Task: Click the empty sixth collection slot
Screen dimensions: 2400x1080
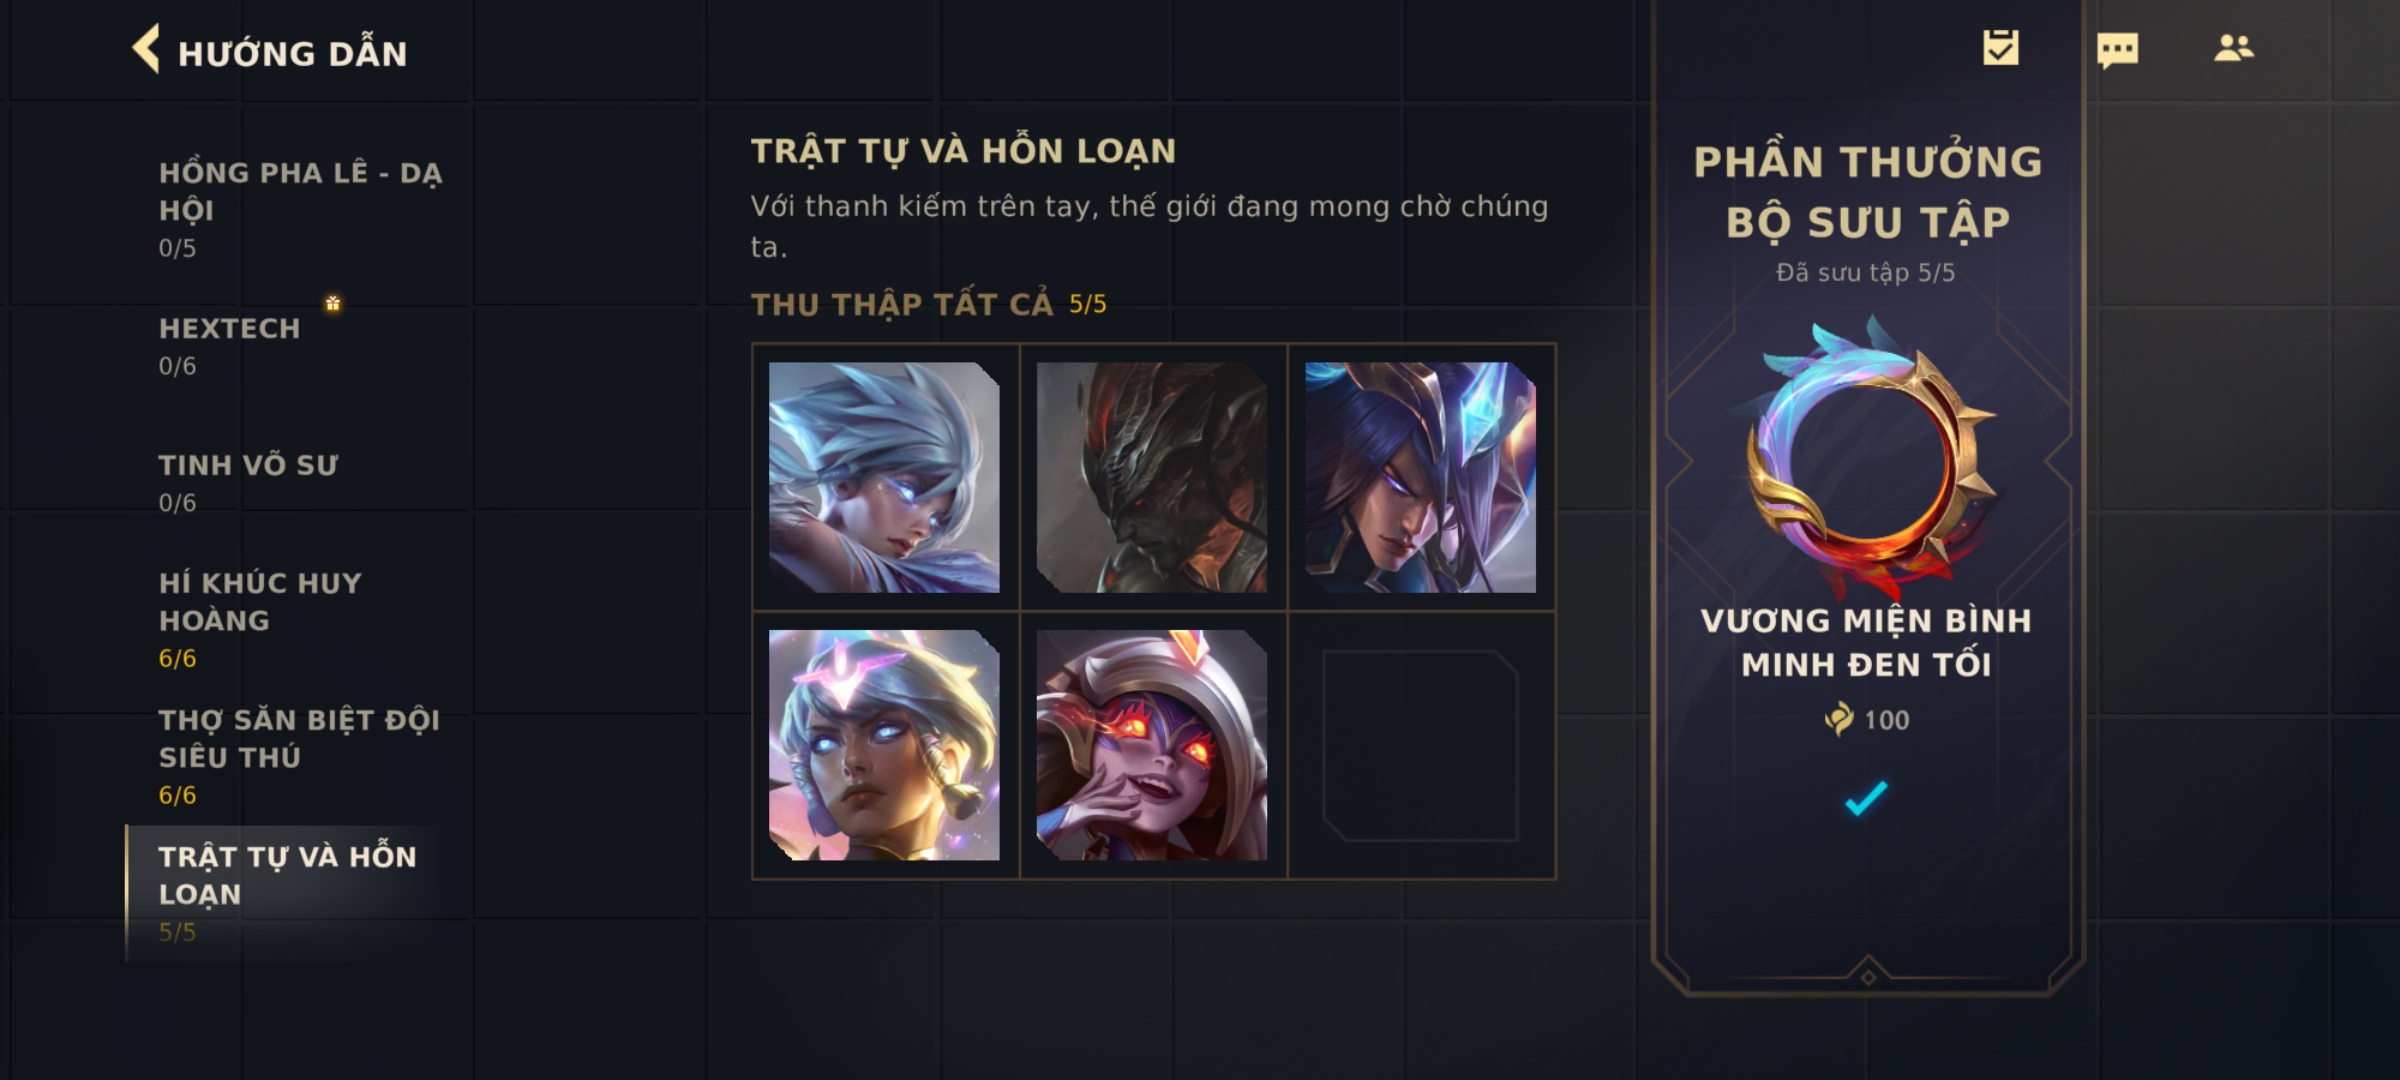Action: point(1420,745)
